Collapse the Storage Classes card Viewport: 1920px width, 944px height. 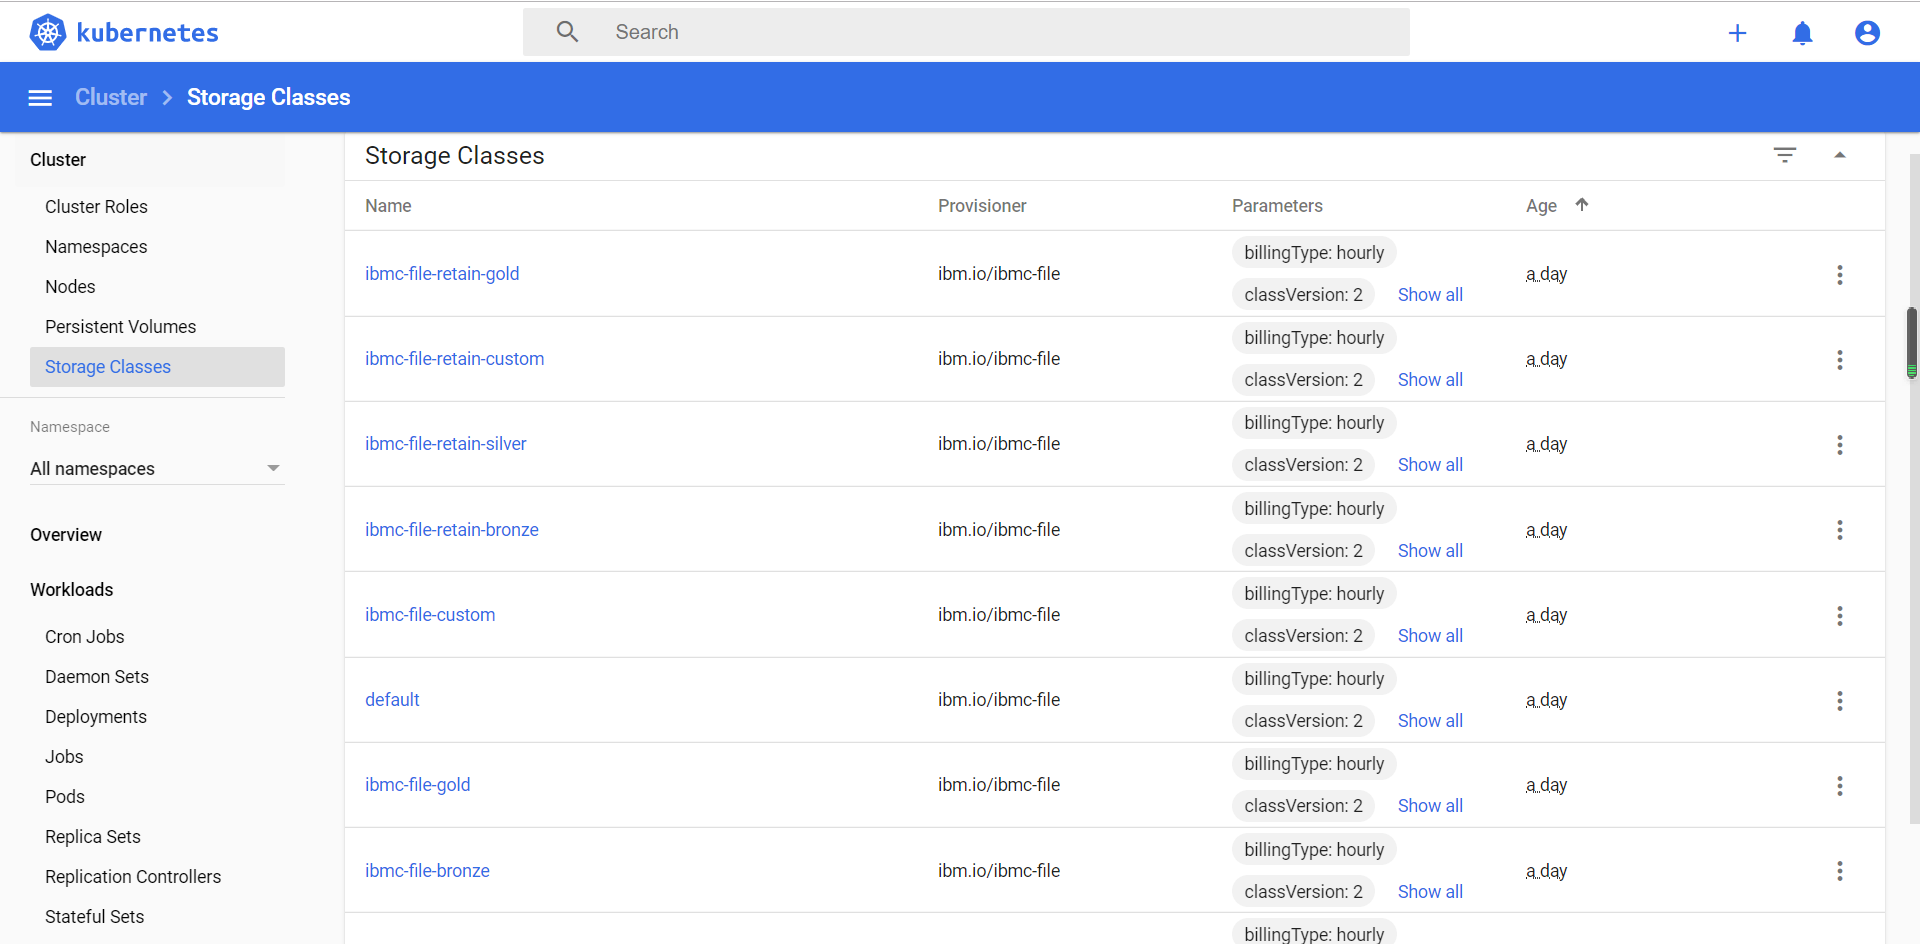point(1839,155)
